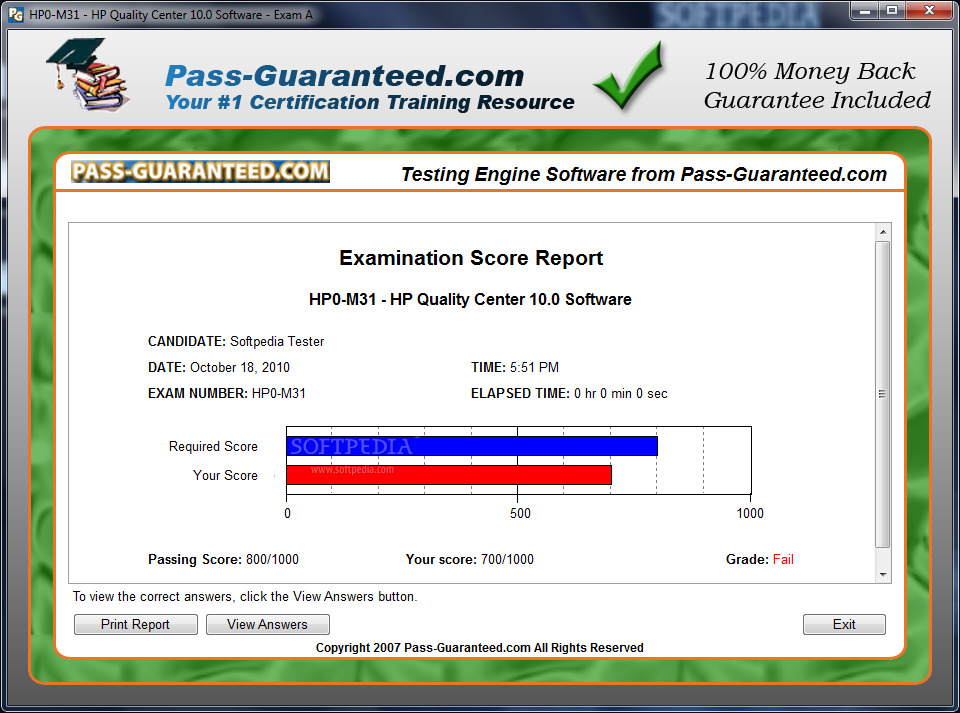The width and height of the screenshot is (960, 713).
Task: Click the 'Your Score' chart label
Action: pos(225,476)
